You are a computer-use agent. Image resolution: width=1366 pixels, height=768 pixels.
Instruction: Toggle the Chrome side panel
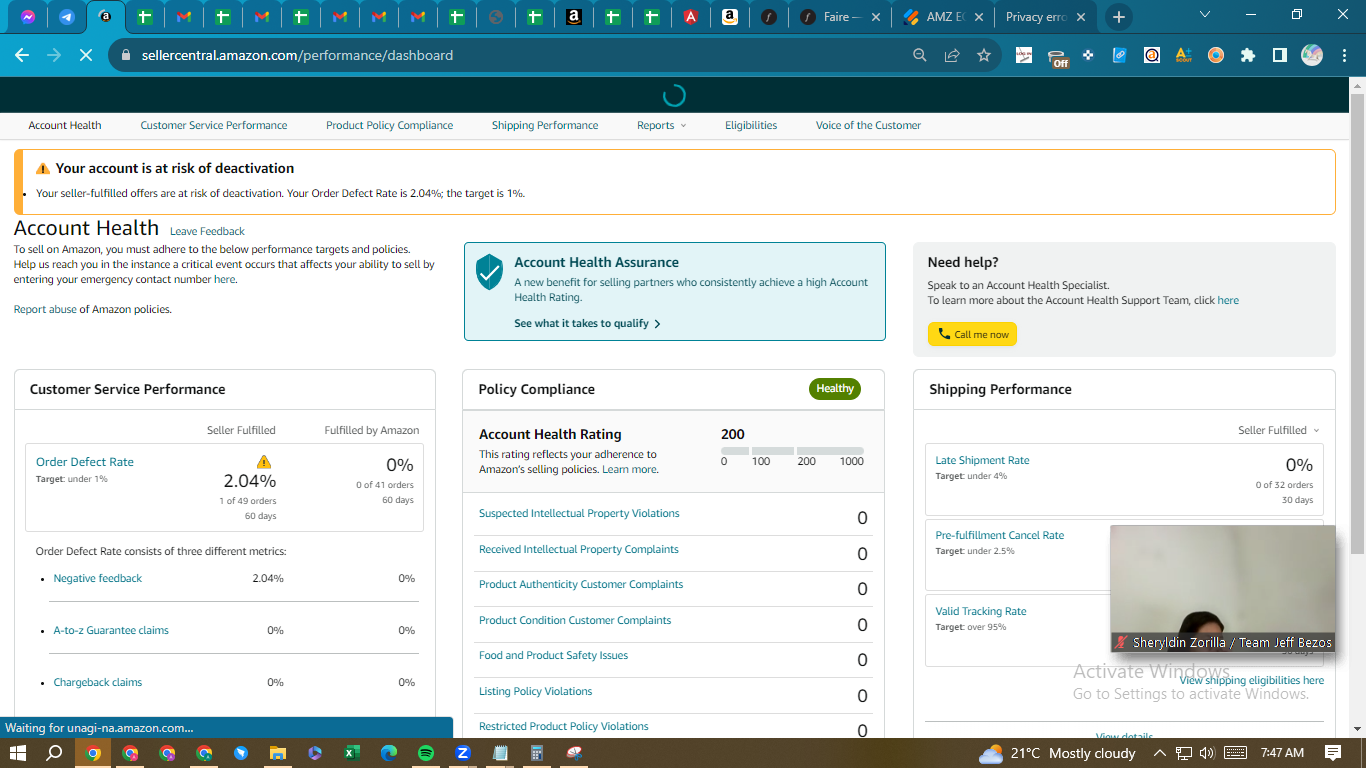coord(1280,55)
